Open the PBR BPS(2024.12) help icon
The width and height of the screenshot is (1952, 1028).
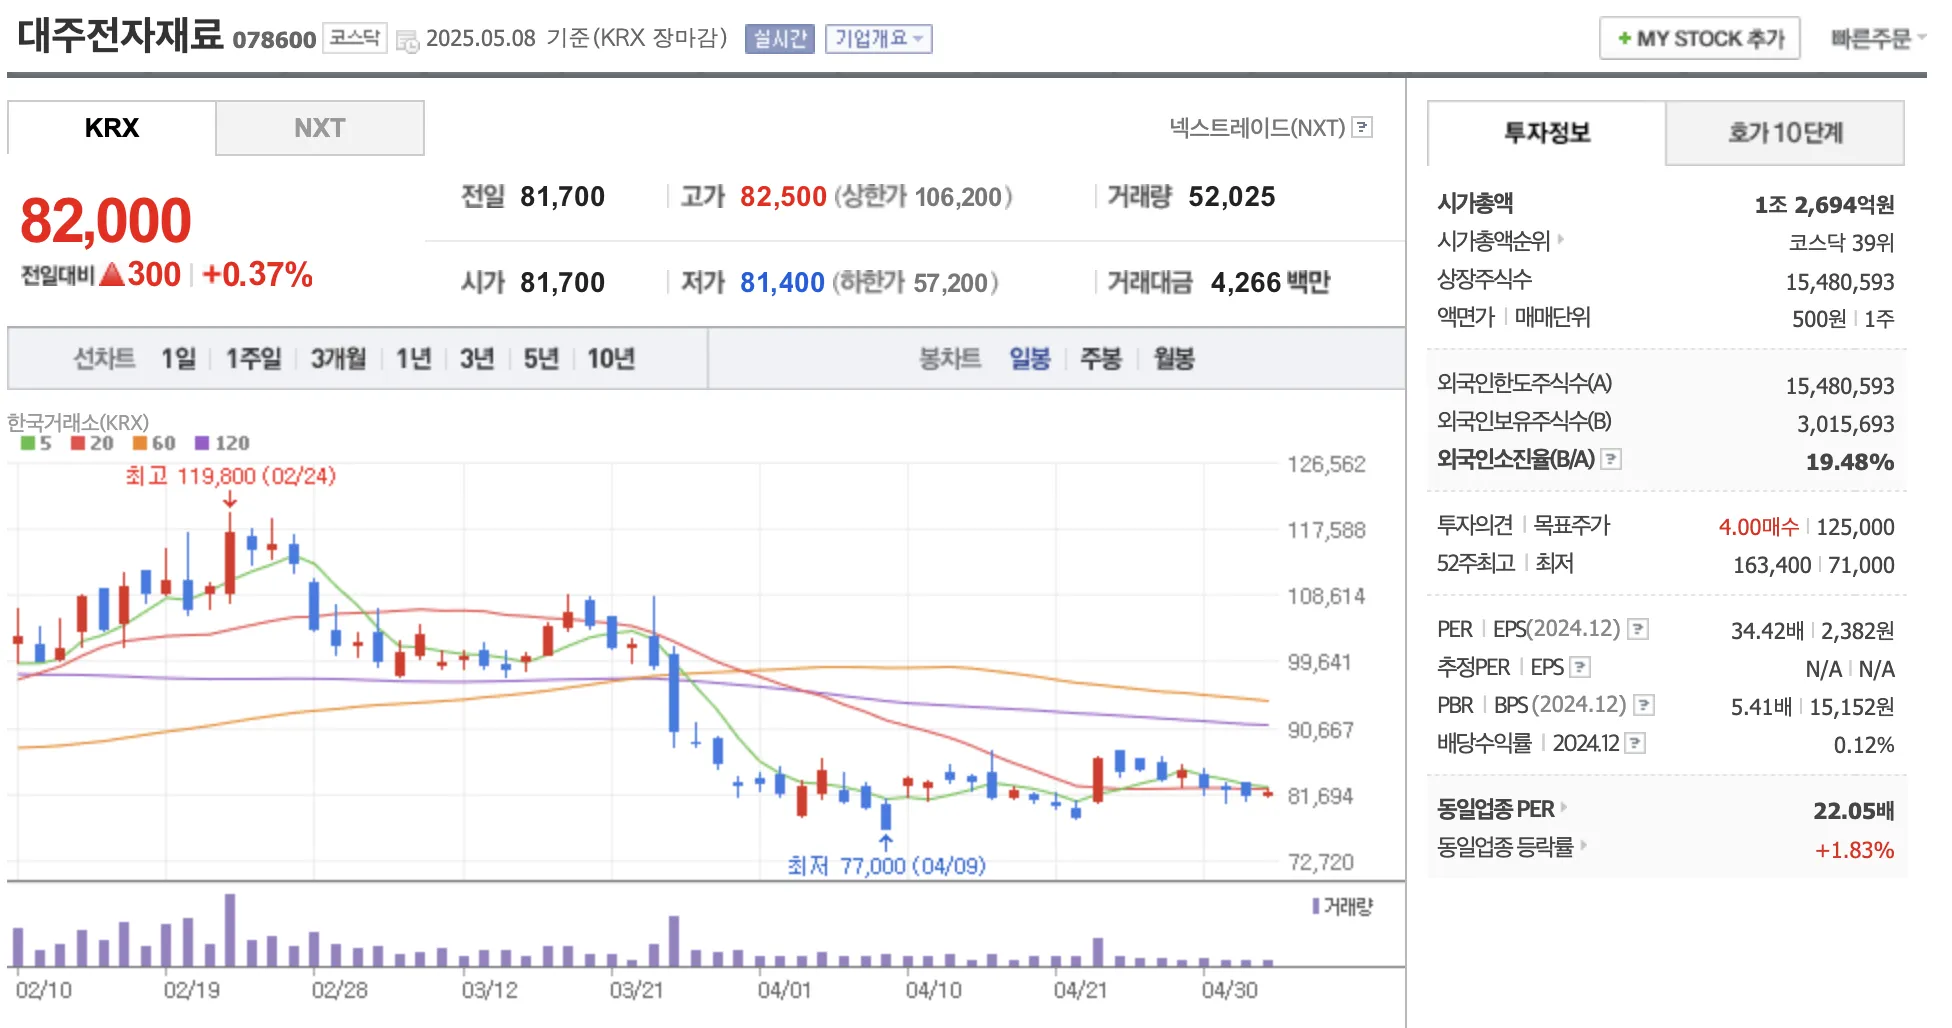(x=1644, y=705)
